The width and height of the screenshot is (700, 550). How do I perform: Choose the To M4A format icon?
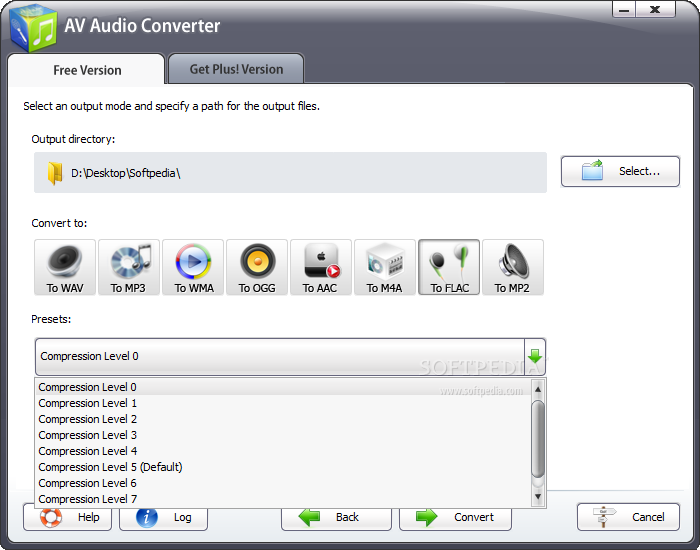tap(385, 267)
